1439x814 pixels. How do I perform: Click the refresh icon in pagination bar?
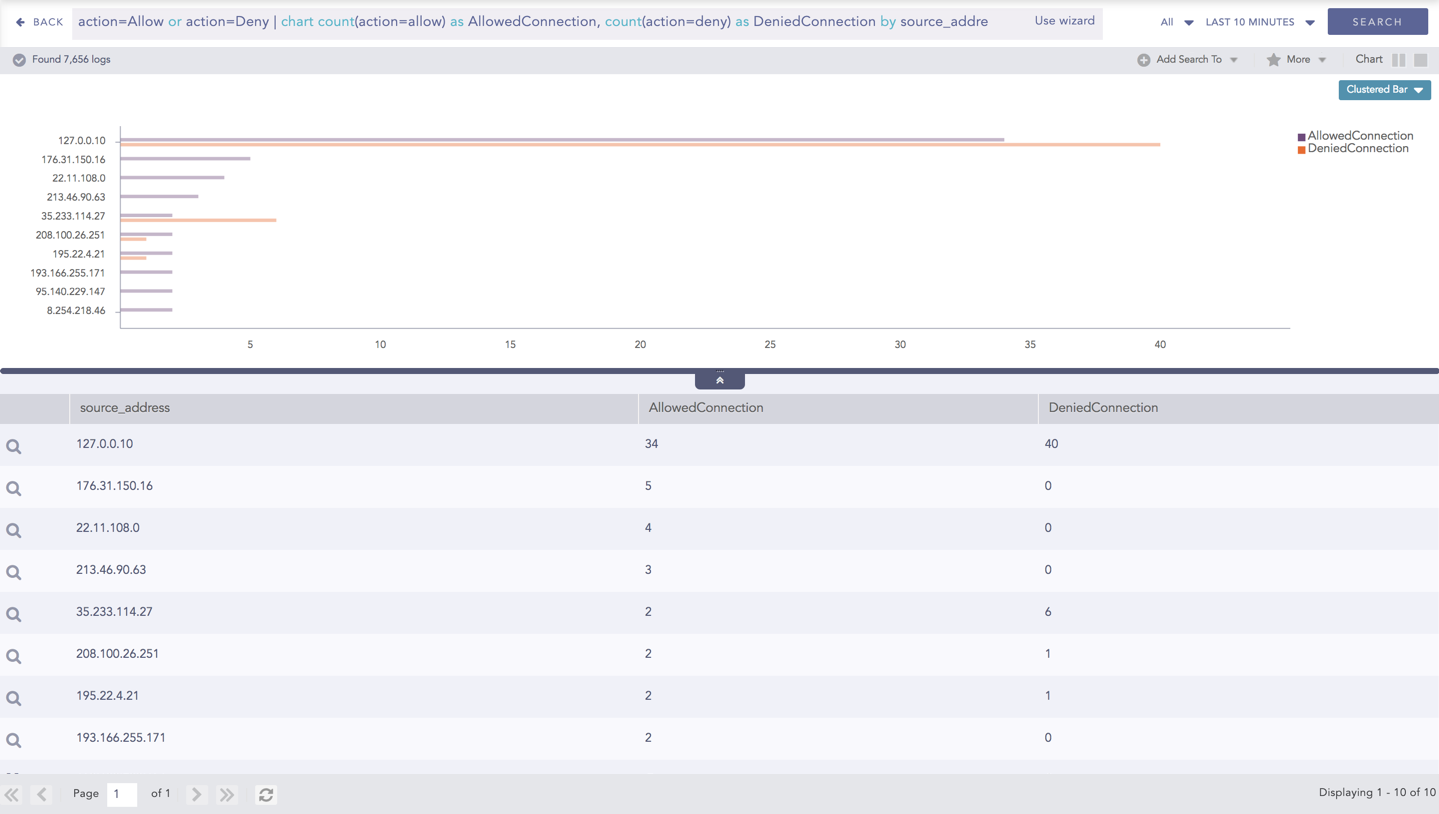[266, 795]
